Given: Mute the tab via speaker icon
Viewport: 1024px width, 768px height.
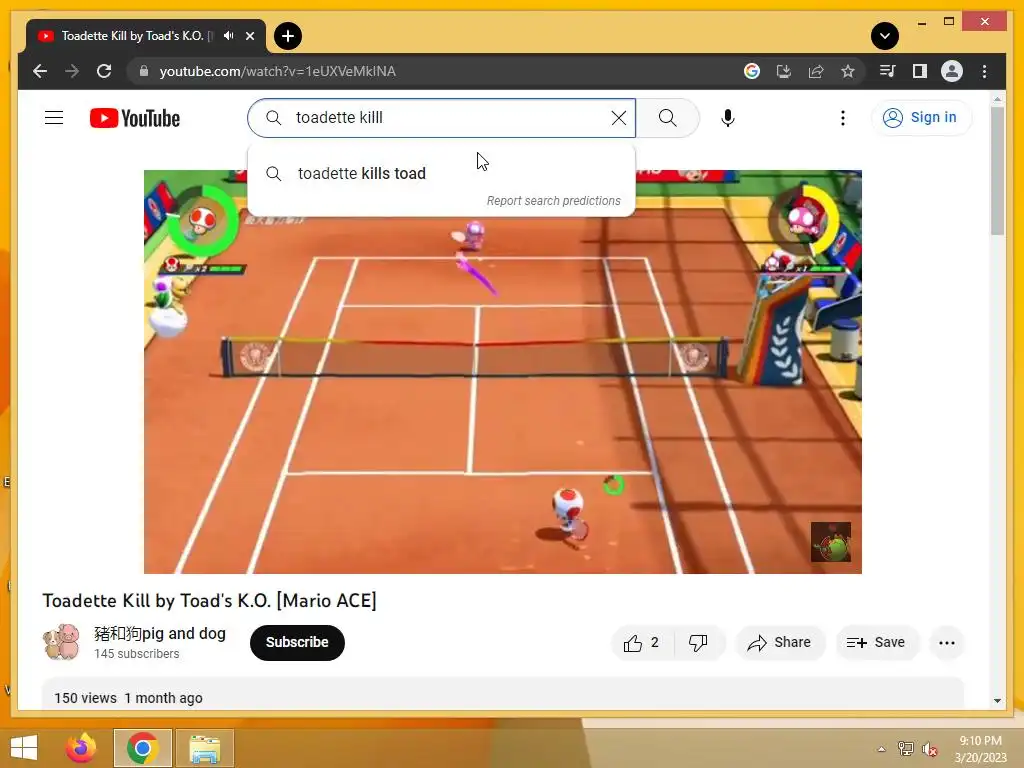Looking at the screenshot, I should (x=229, y=35).
